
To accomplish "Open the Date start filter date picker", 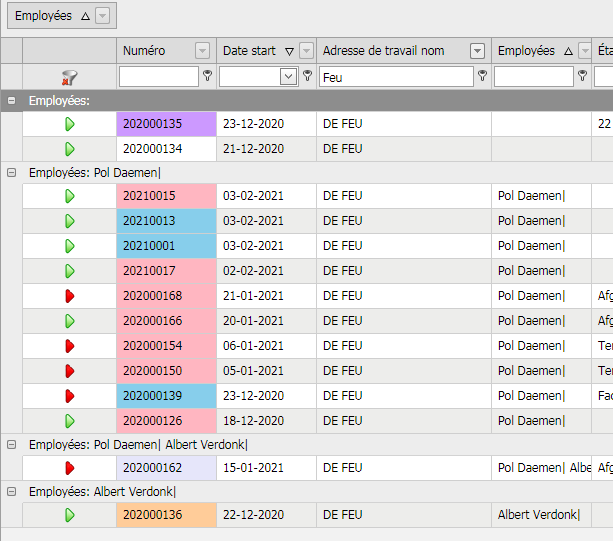I will [288, 76].
